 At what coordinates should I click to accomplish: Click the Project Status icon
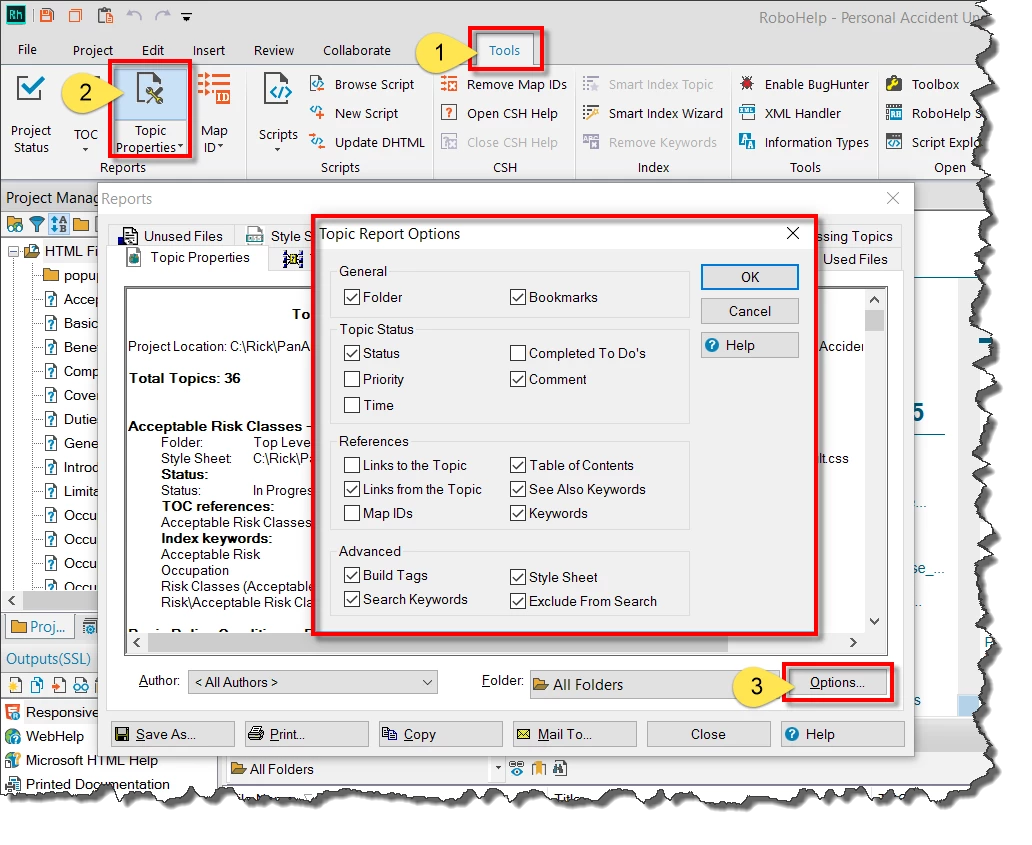[30, 88]
